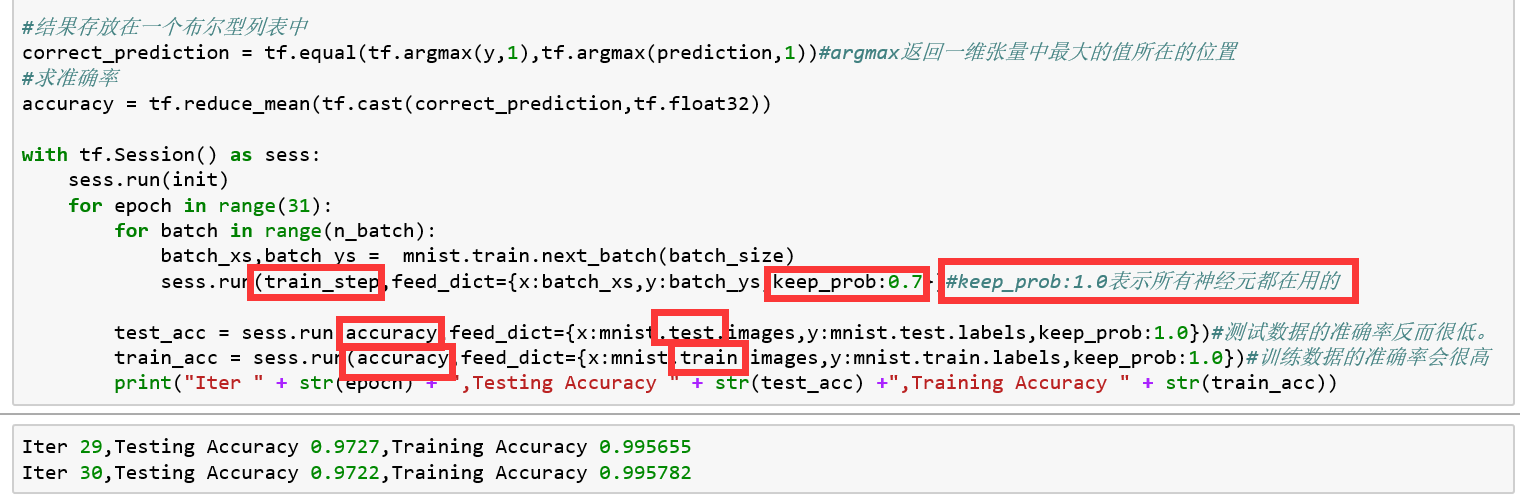Click the 'Iter 29' output line
Screen dimensions: 1520x500
(x=355, y=447)
